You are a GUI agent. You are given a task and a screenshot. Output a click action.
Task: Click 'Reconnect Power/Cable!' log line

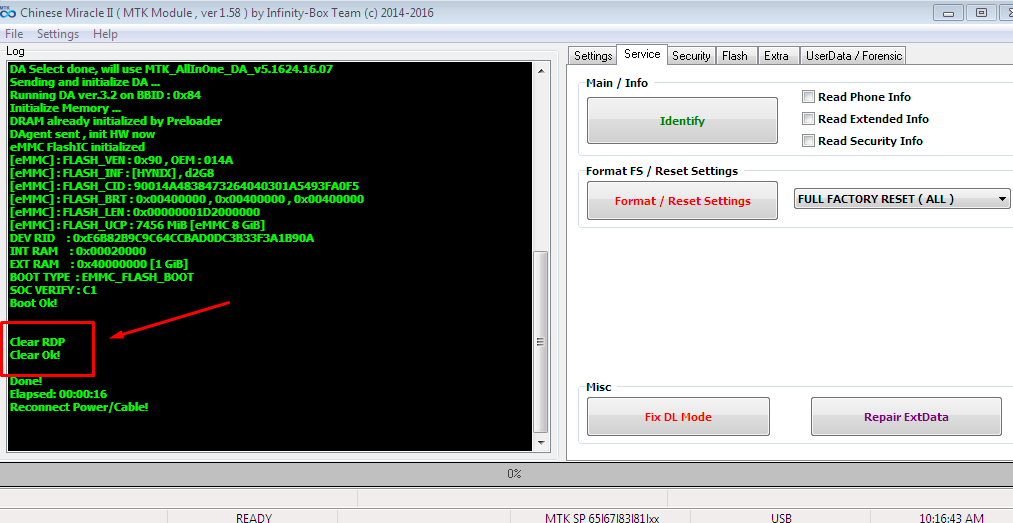pos(79,407)
